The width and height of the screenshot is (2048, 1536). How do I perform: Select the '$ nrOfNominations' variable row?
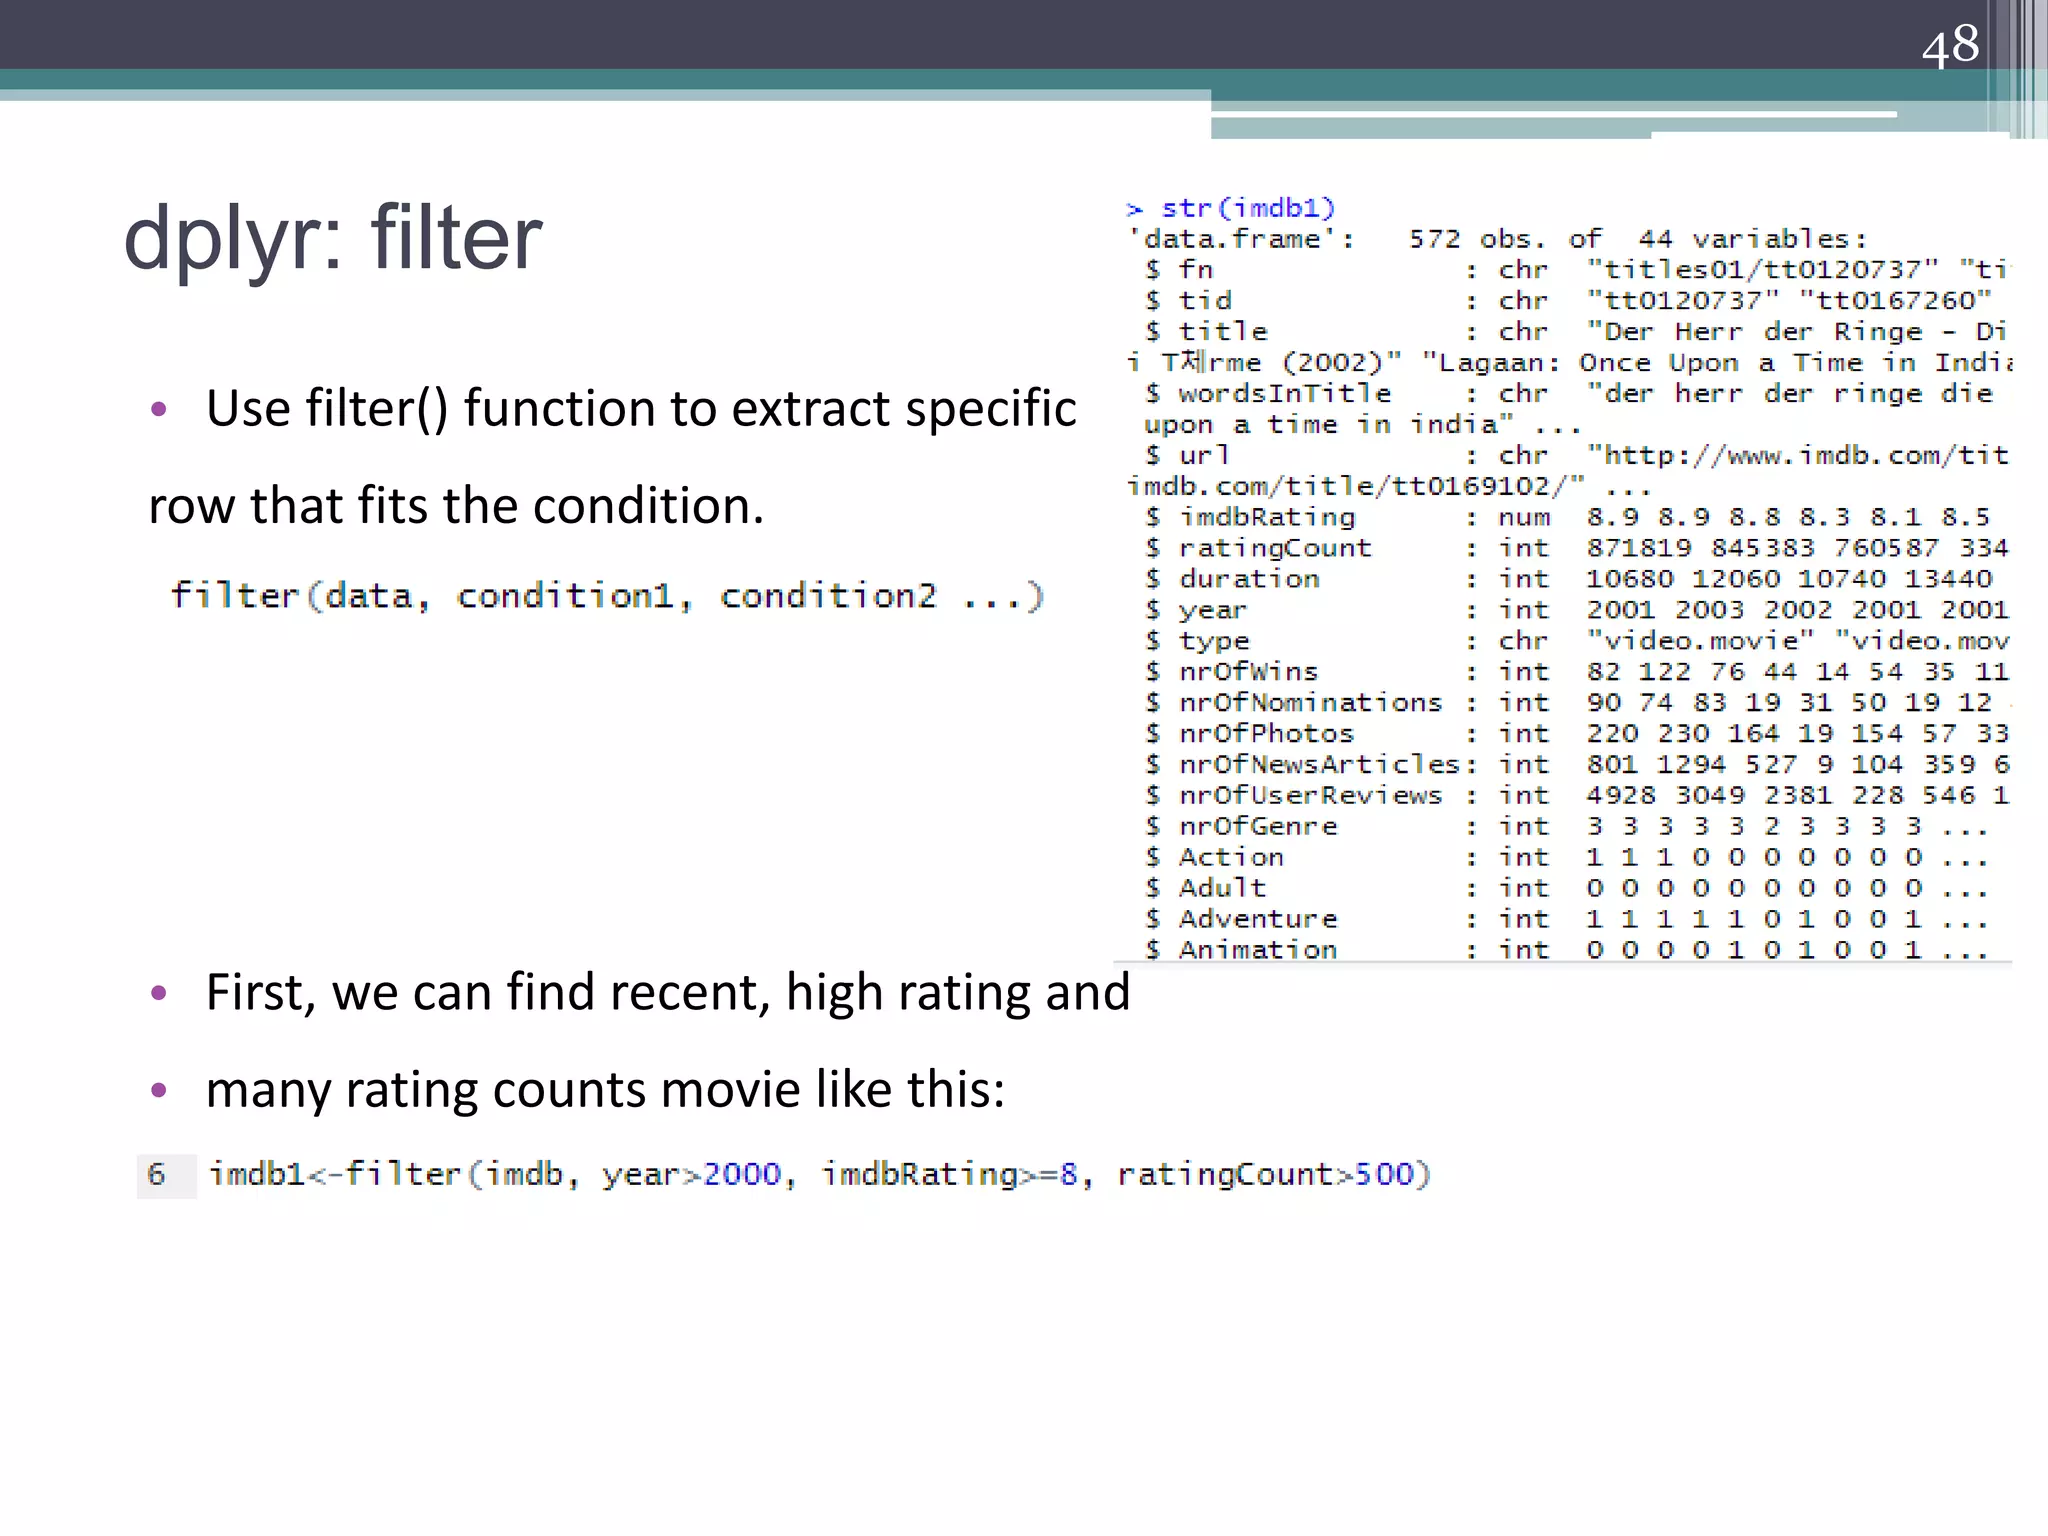click(x=1576, y=704)
